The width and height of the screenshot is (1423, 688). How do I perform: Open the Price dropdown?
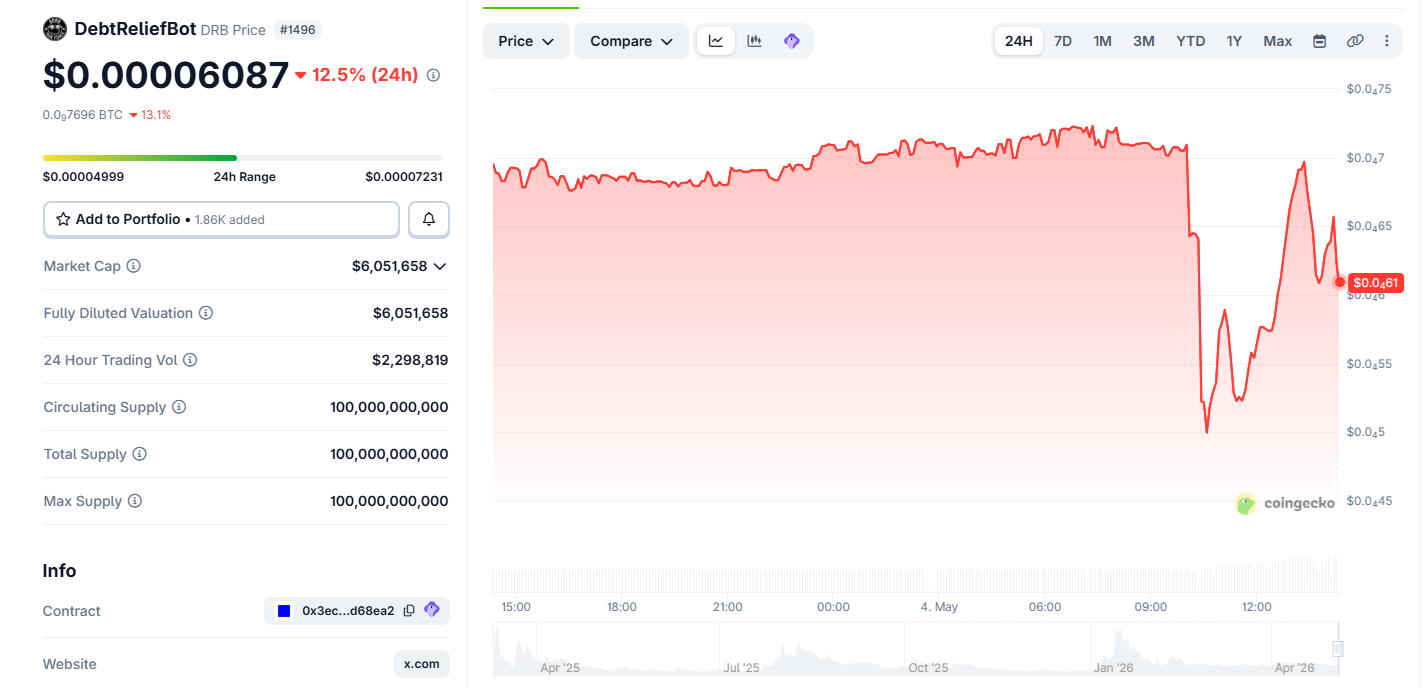526,41
